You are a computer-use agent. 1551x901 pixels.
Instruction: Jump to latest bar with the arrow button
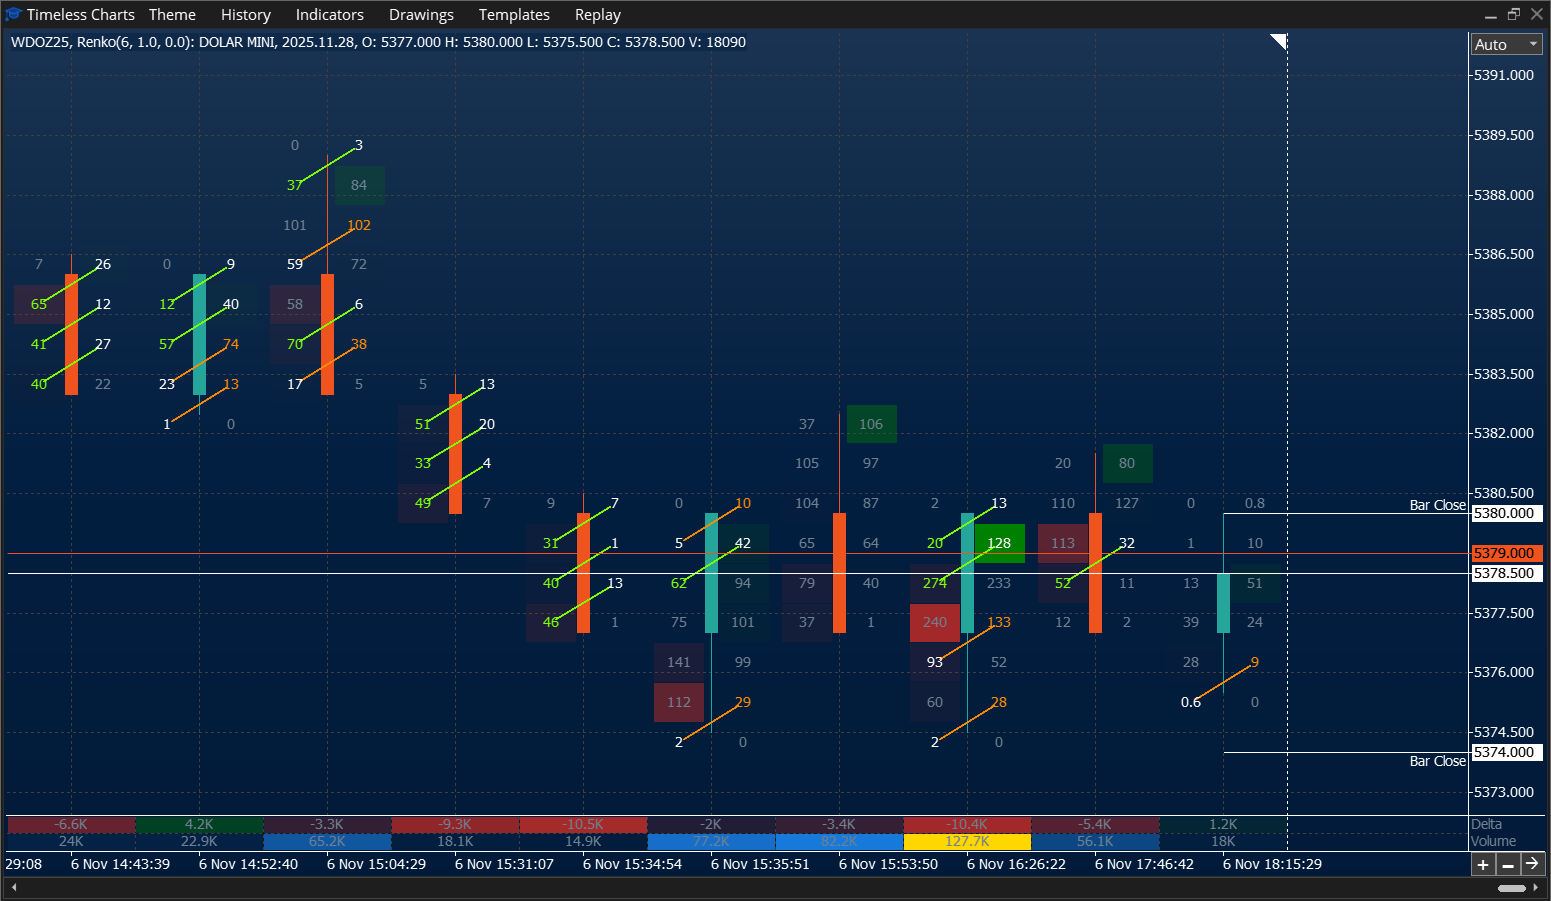[x=1533, y=864]
